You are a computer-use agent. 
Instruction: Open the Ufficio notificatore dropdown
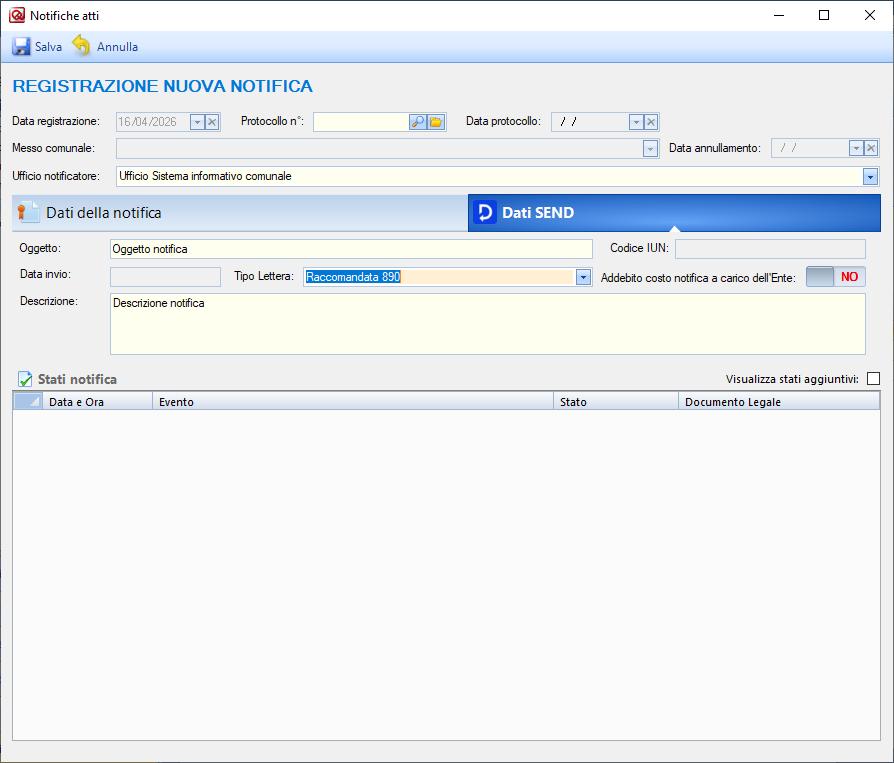tap(870, 176)
